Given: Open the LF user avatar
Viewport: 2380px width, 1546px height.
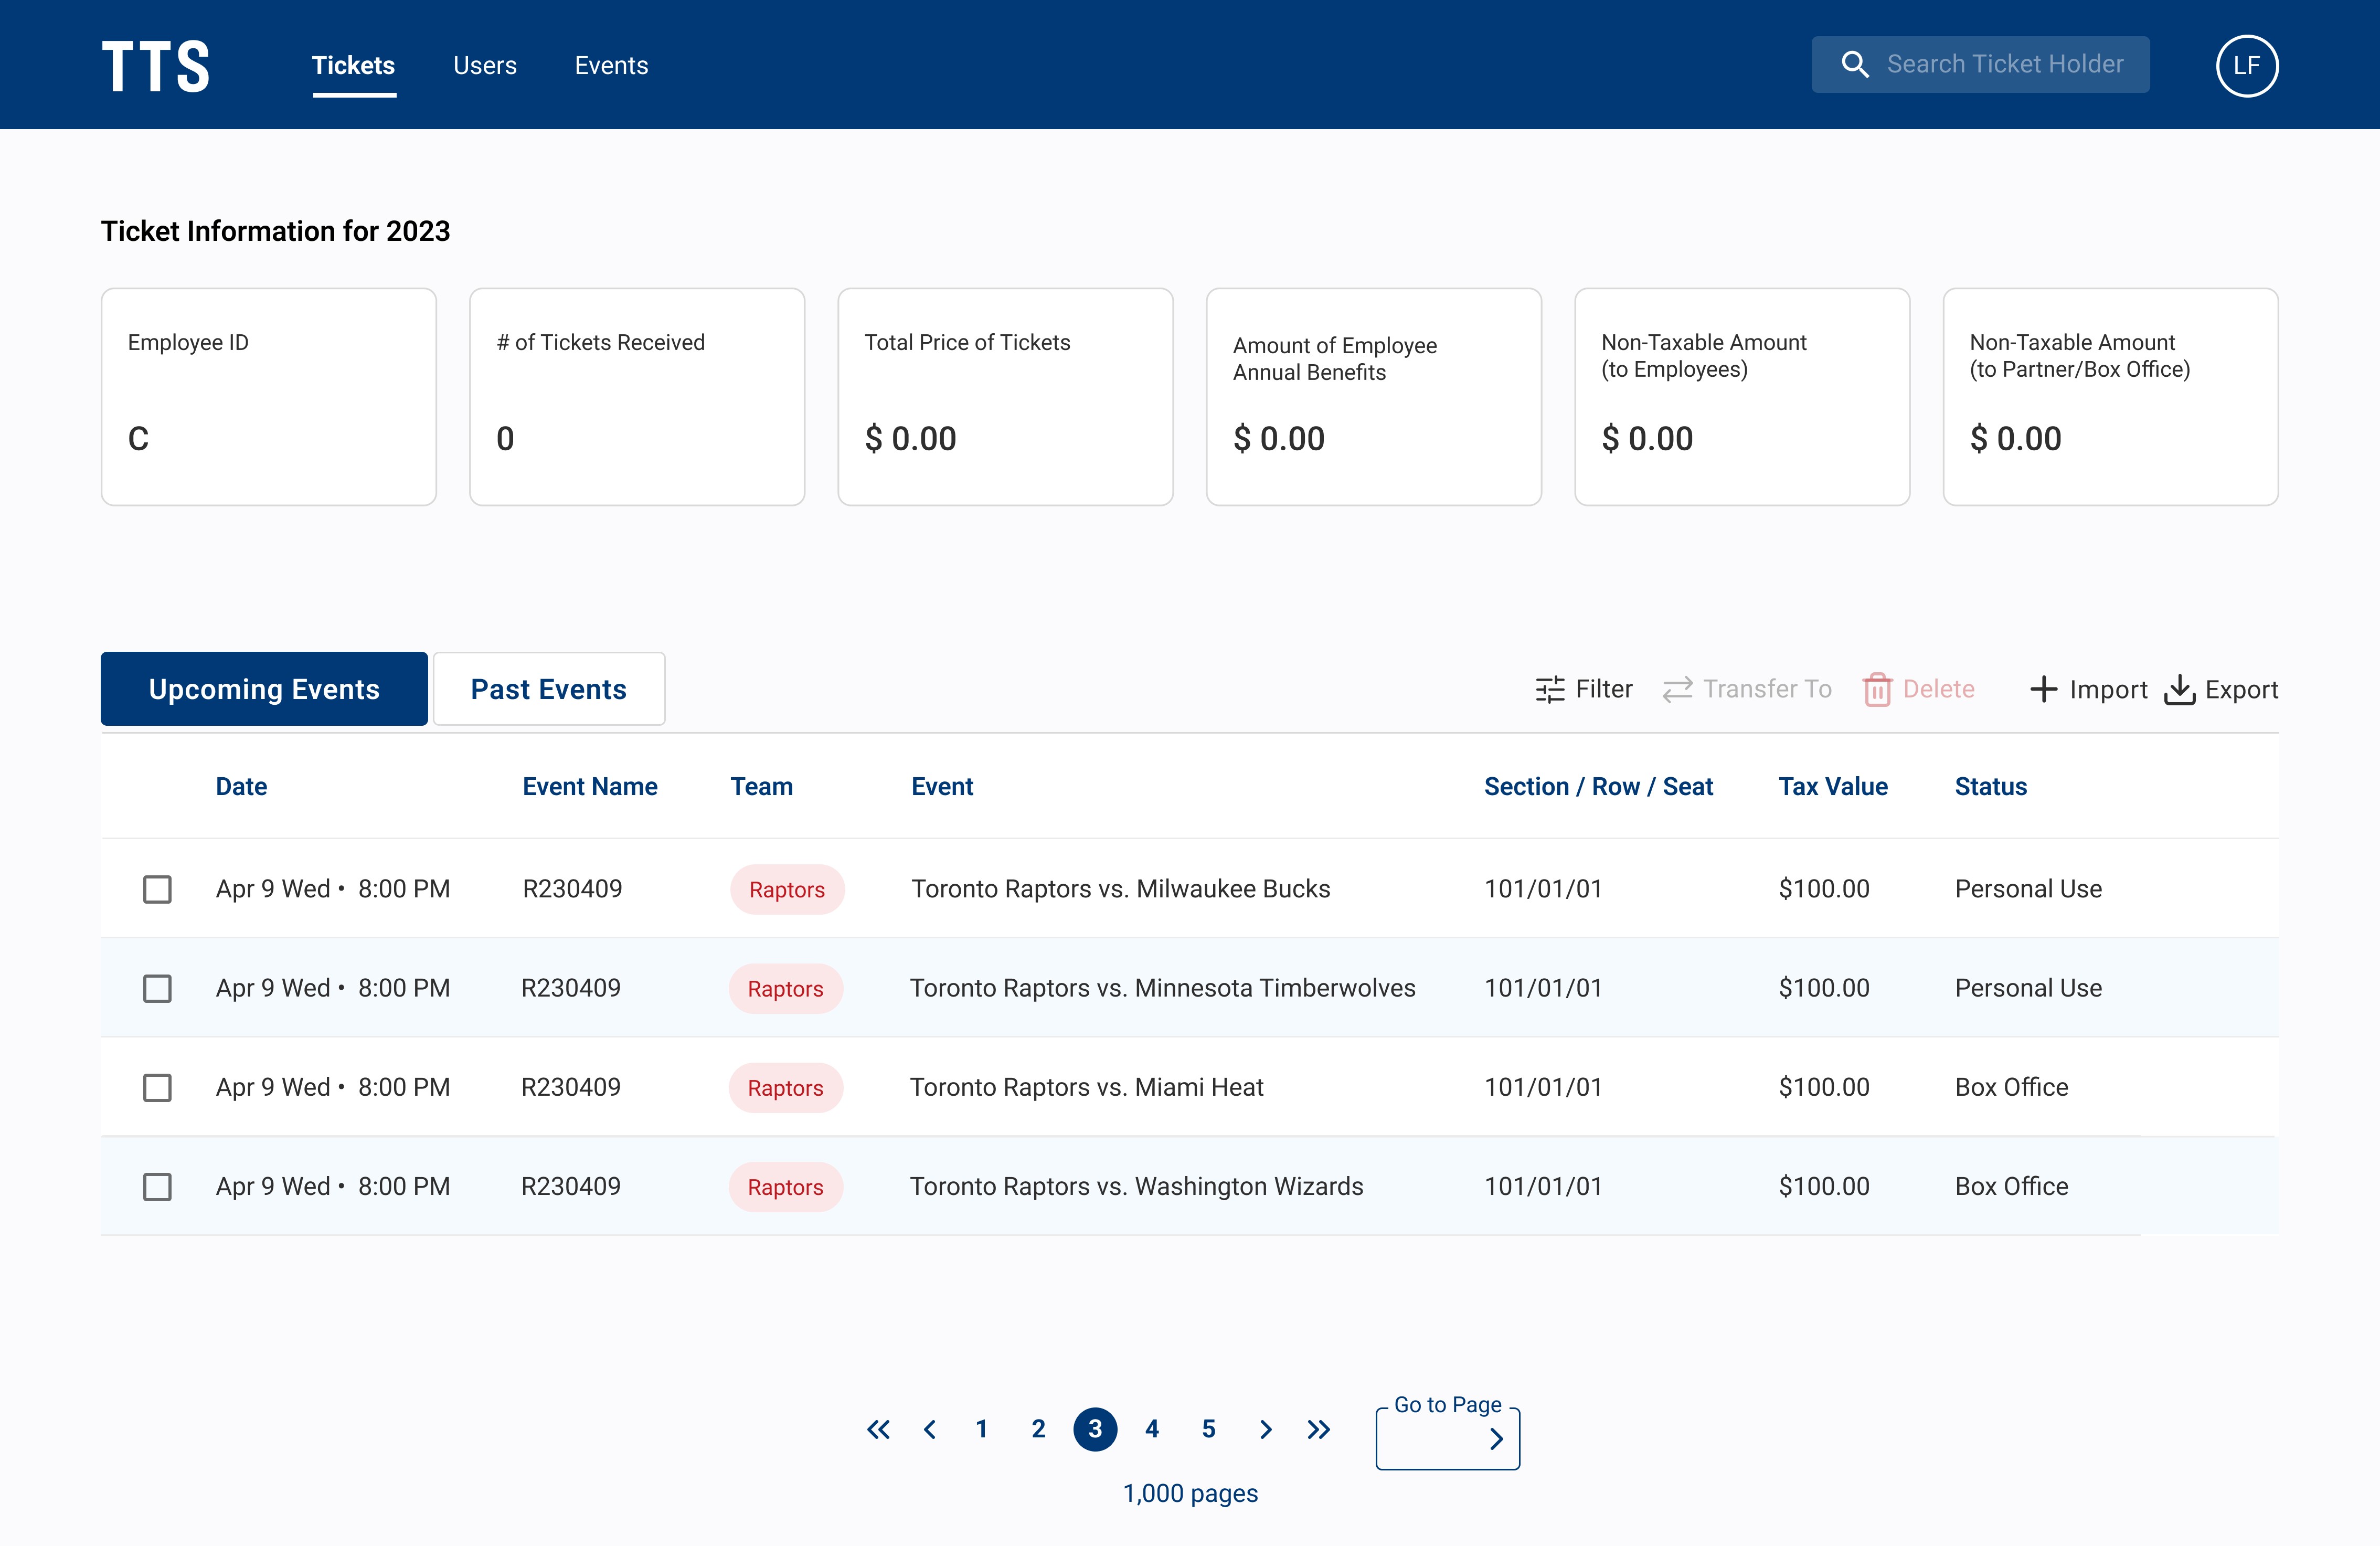Looking at the screenshot, I should [2246, 66].
